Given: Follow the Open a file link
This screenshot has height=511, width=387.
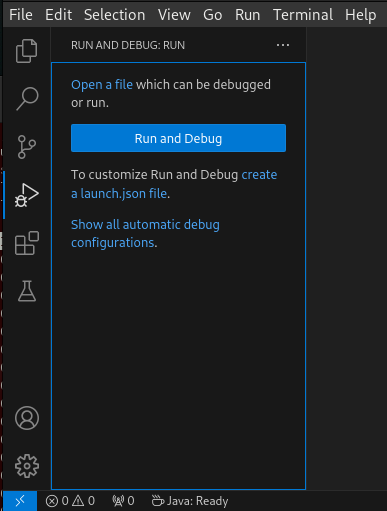Looking at the screenshot, I should (x=102, y=85).
